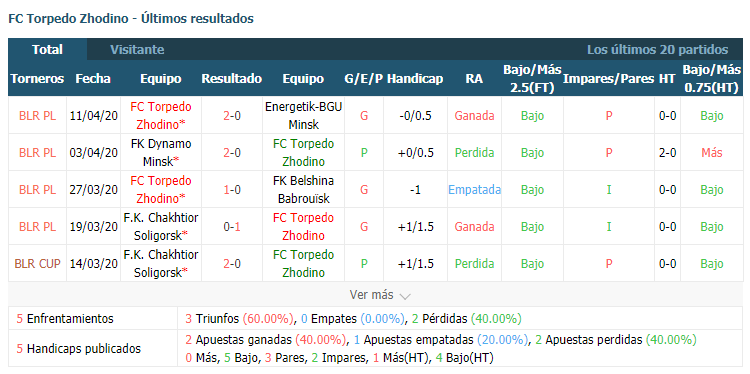Open FK Belshina Babrouïsk team link

[x=304, y=189]
